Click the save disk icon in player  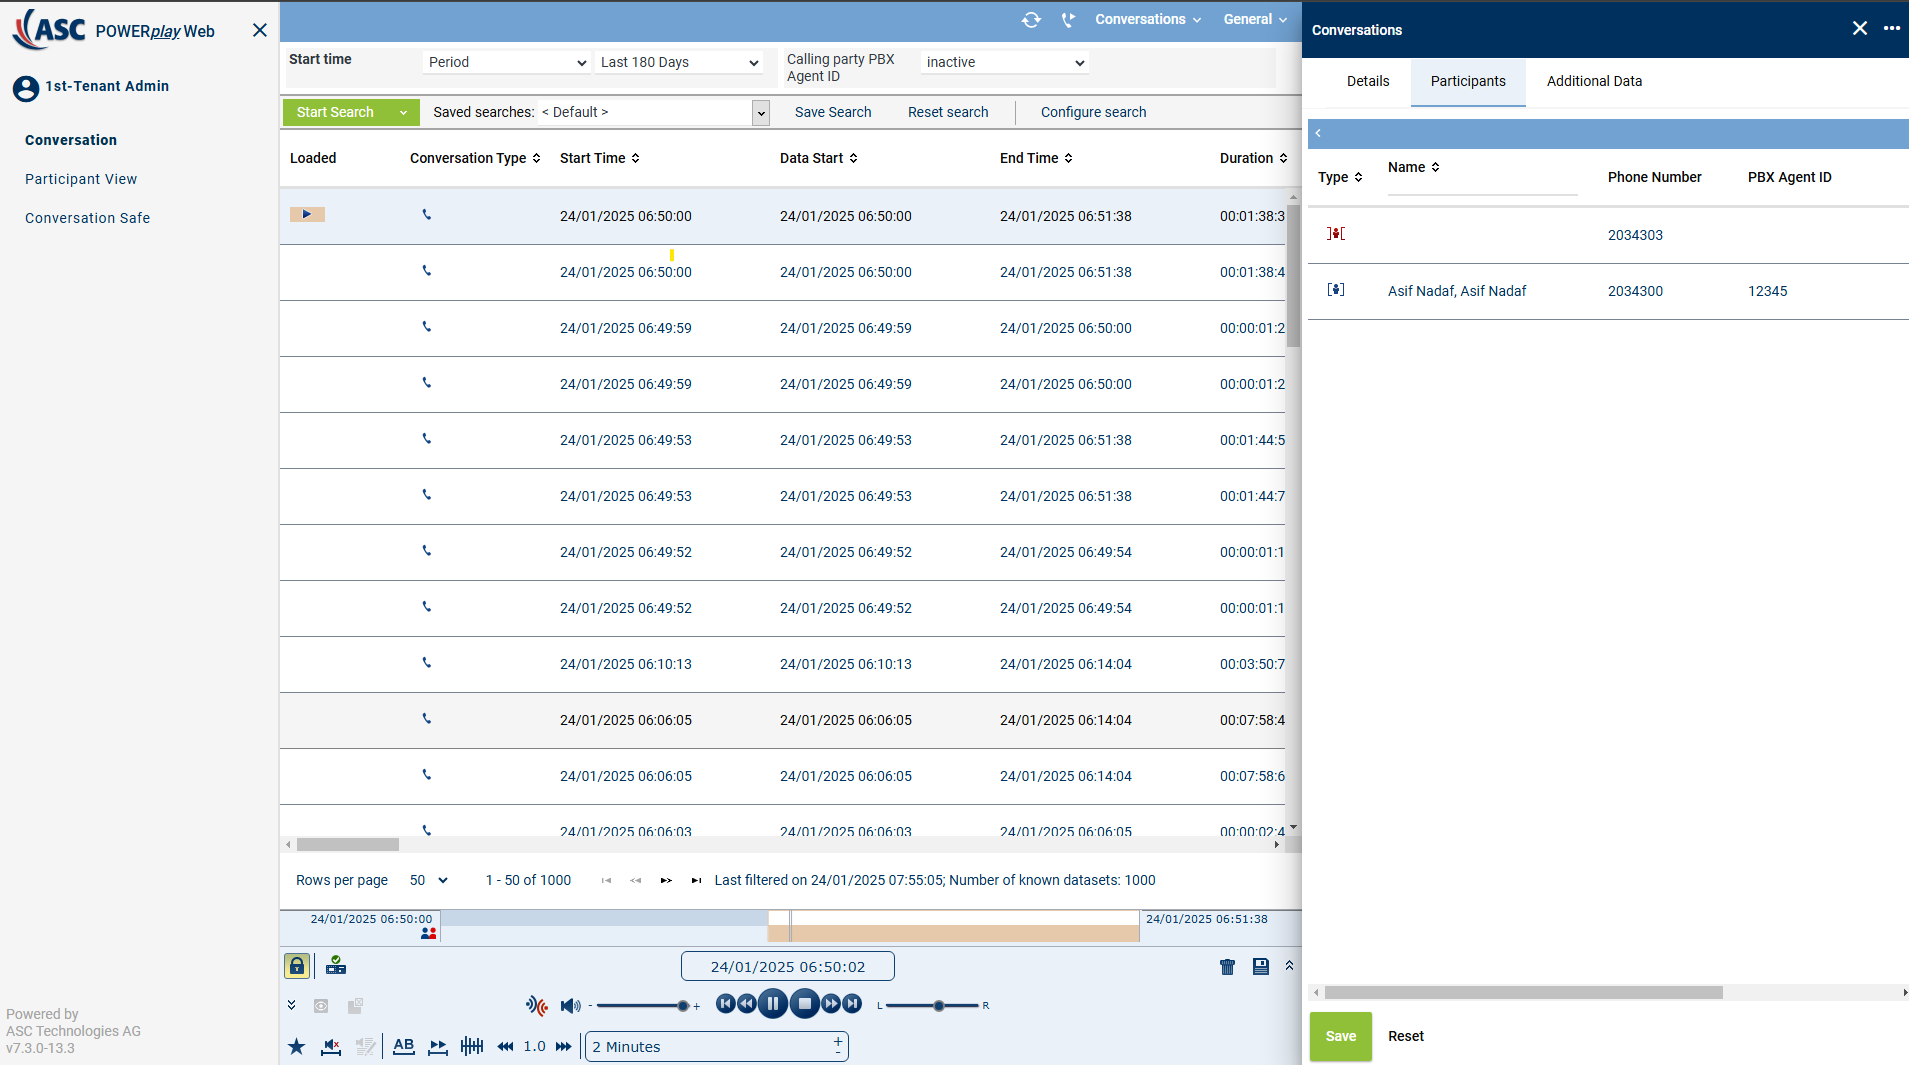1261,966
